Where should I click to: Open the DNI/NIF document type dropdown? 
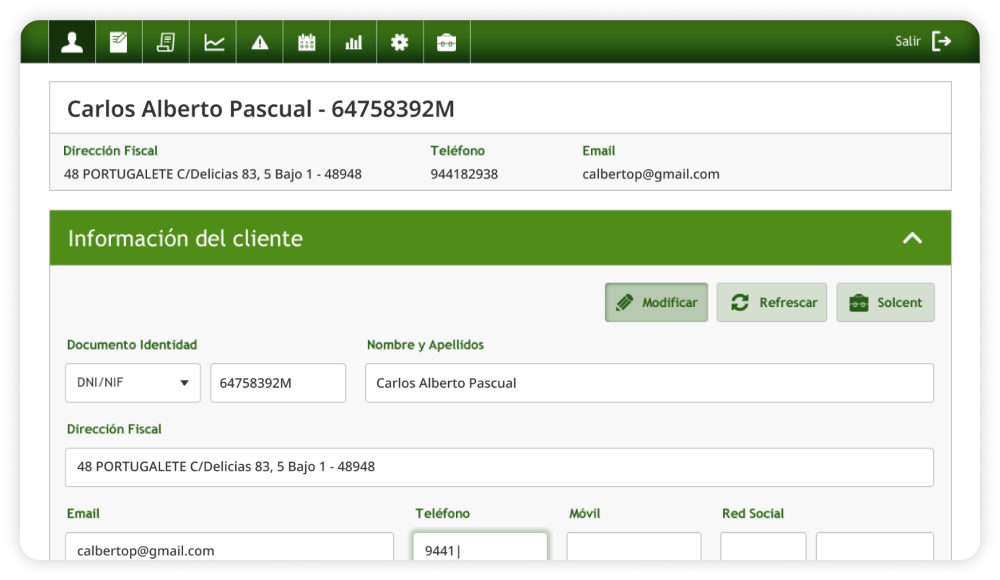tap(133, 383)
